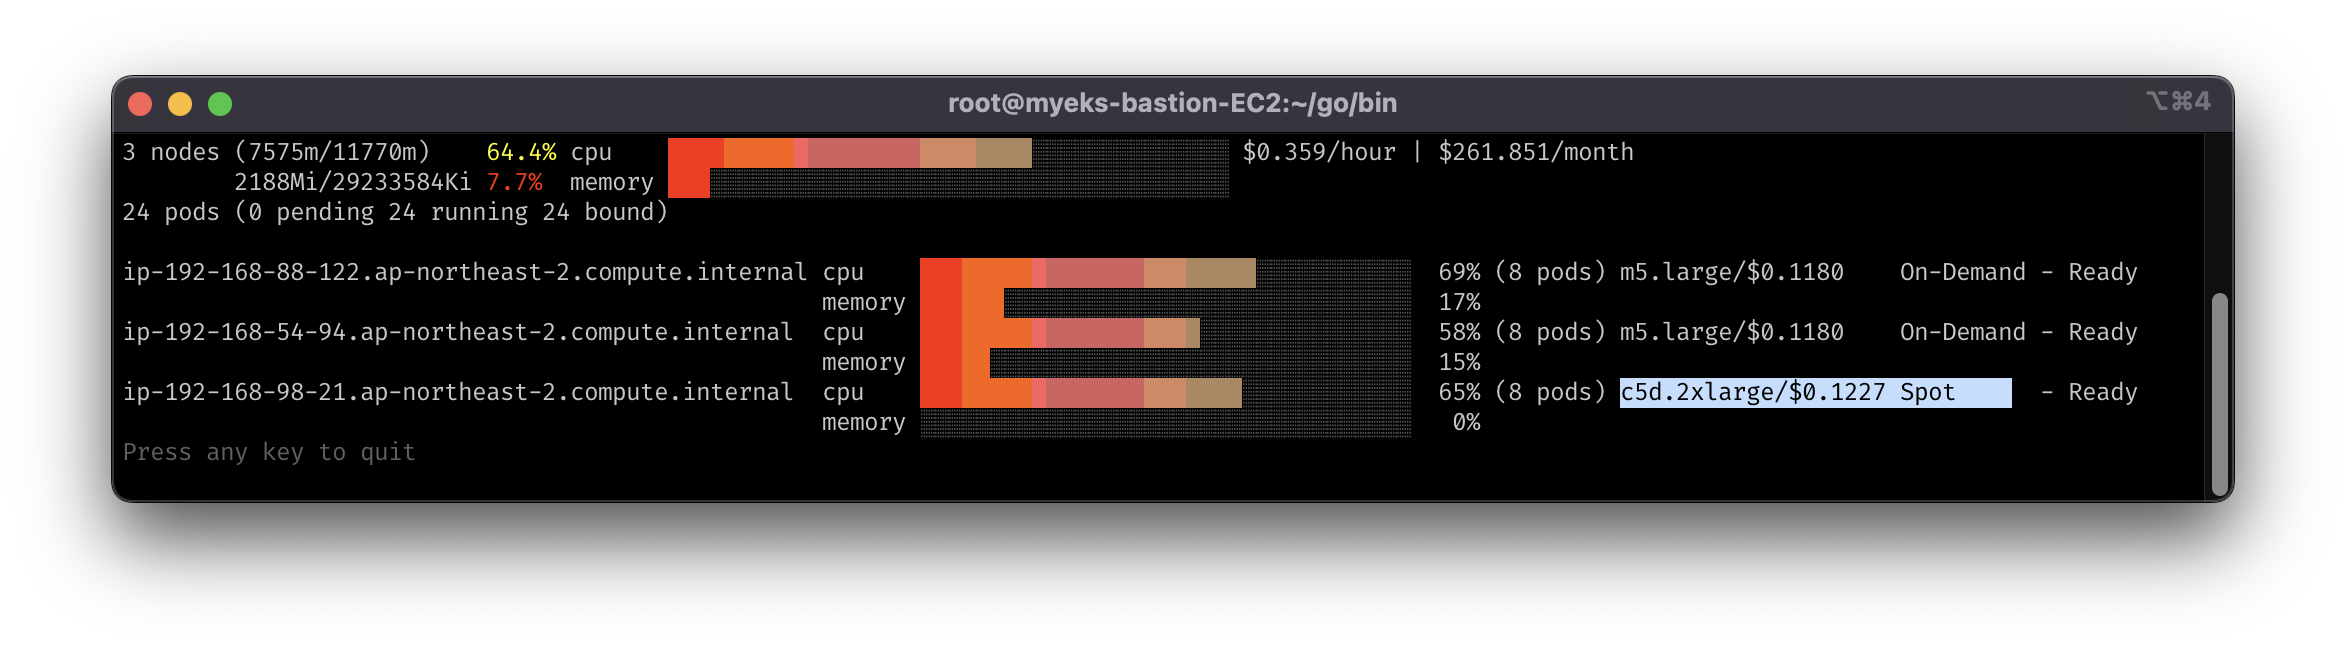This screenshot has height=650, width=2346.
Task: Click node name ip-192-168-88-122
Action: point(464,272)
